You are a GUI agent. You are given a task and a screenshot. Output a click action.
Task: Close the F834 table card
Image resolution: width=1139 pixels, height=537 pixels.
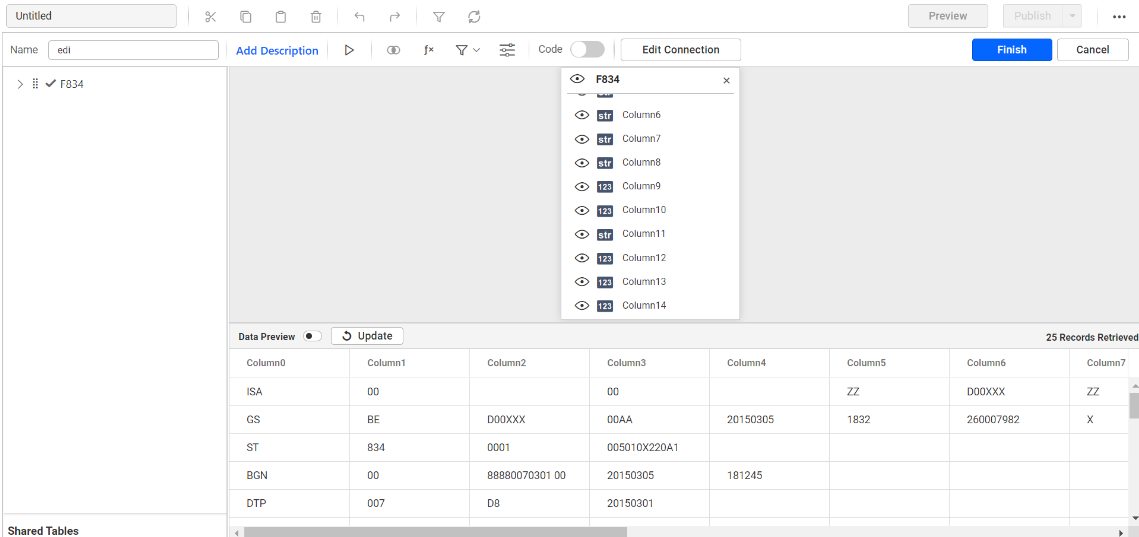coord(726,81)
